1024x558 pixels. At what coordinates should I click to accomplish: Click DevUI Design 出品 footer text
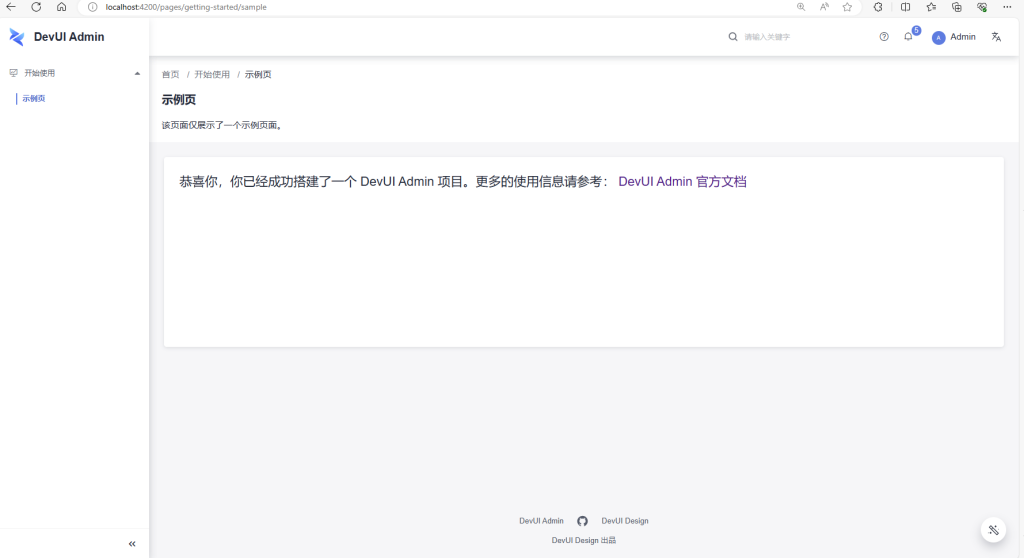click(584, 540)
